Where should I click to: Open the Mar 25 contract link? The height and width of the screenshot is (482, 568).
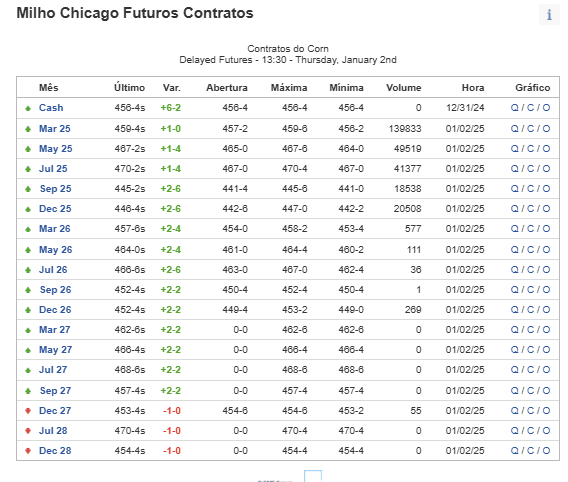(x=55, y=129)
